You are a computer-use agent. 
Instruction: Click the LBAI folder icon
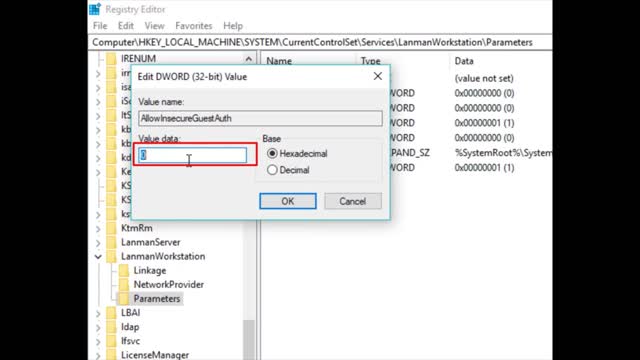click(111, 313)
